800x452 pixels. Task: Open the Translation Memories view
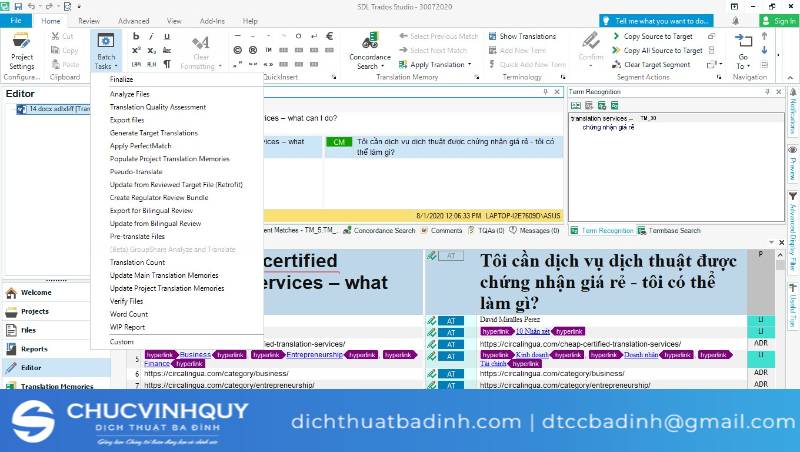pyautogui.click(x=56, y=386)
